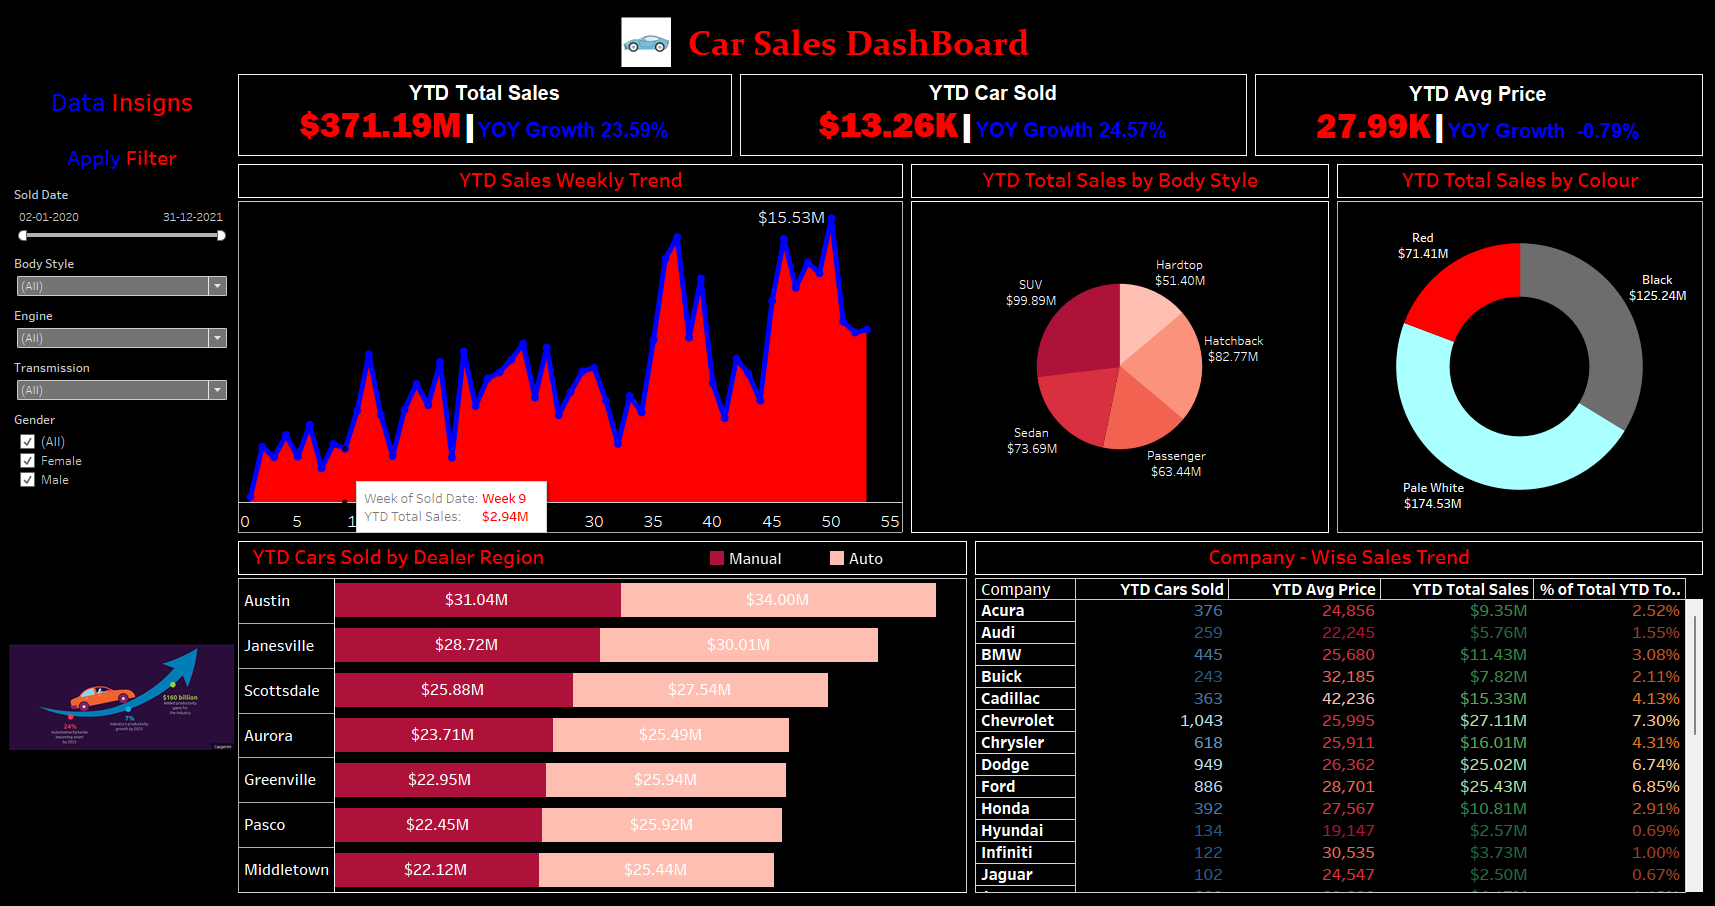Click the Data Insigns link
Viewport: 1715px width, 906px height.
(122, 103)
